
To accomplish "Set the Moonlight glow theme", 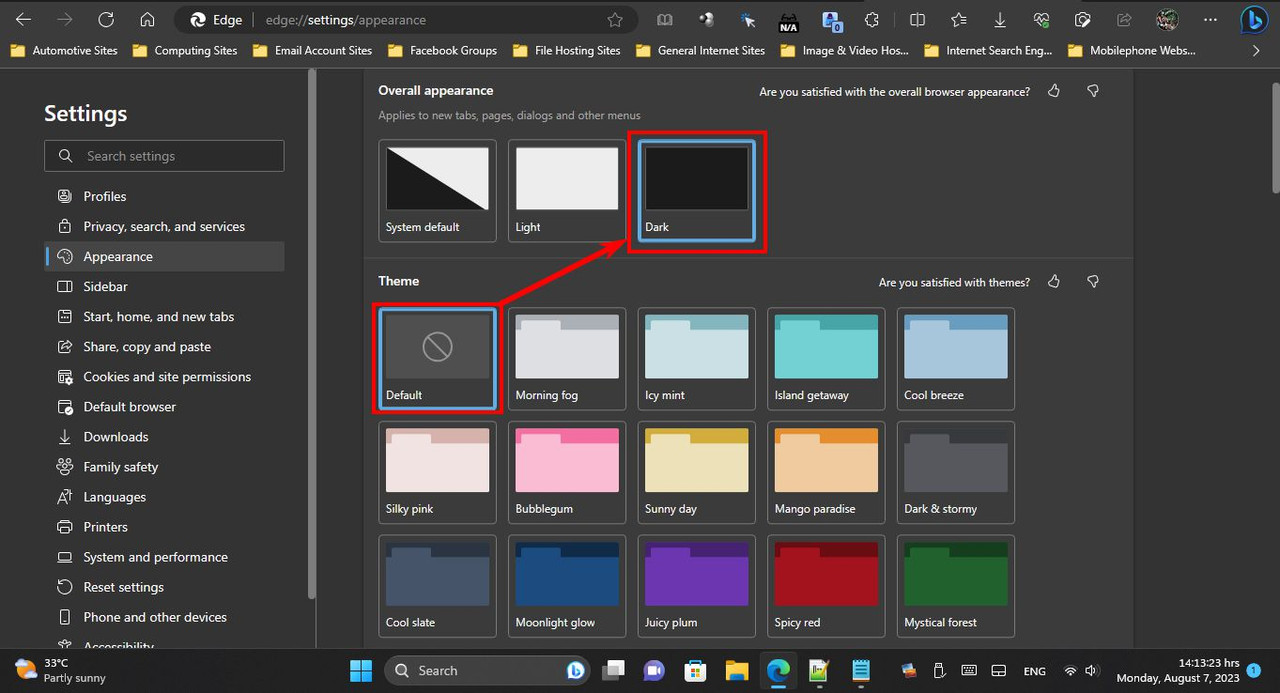I will tap(567, 586).
